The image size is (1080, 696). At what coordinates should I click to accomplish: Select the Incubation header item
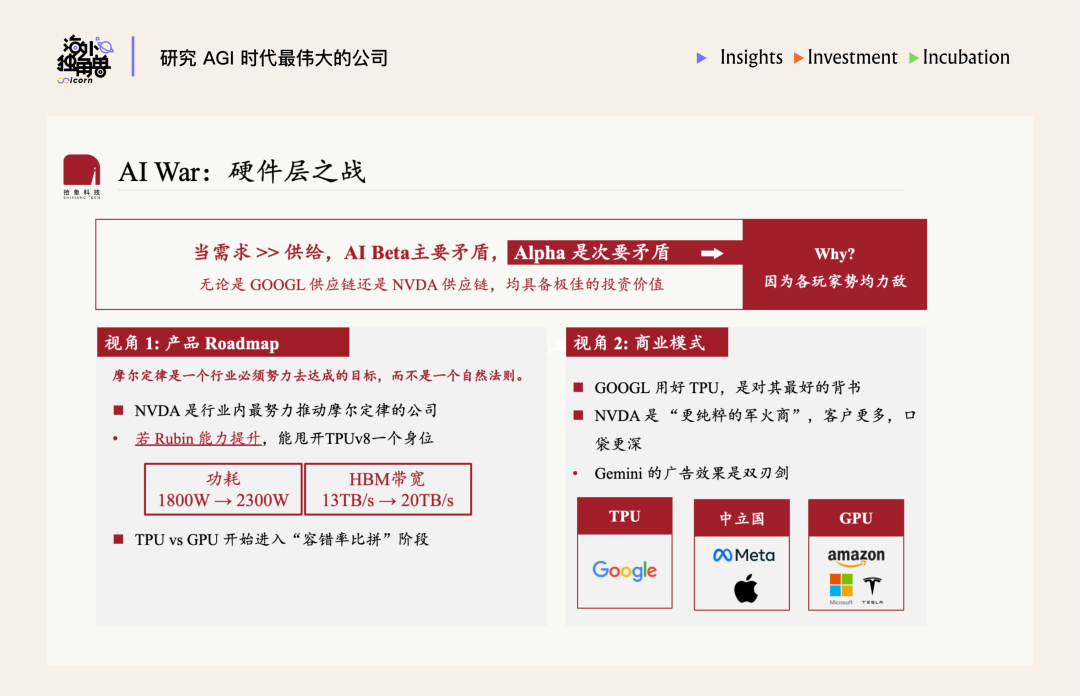965,58
